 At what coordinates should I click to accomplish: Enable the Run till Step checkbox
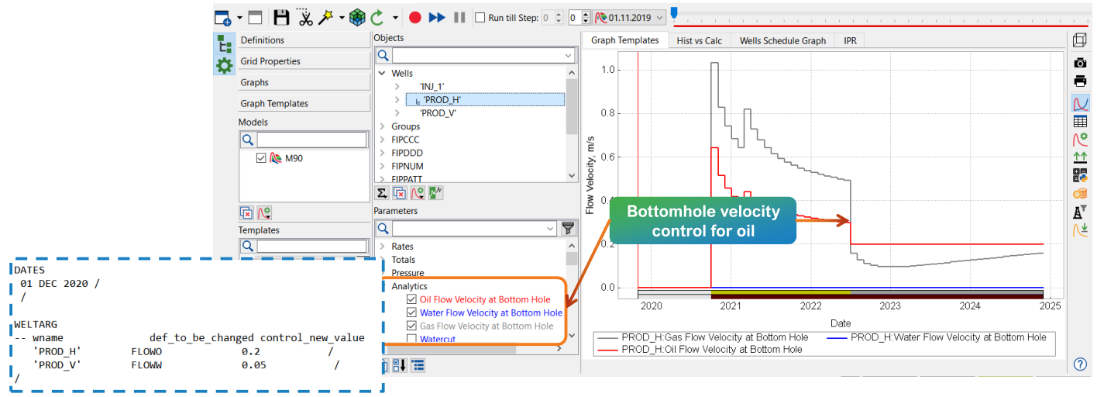tap(479, 17)
